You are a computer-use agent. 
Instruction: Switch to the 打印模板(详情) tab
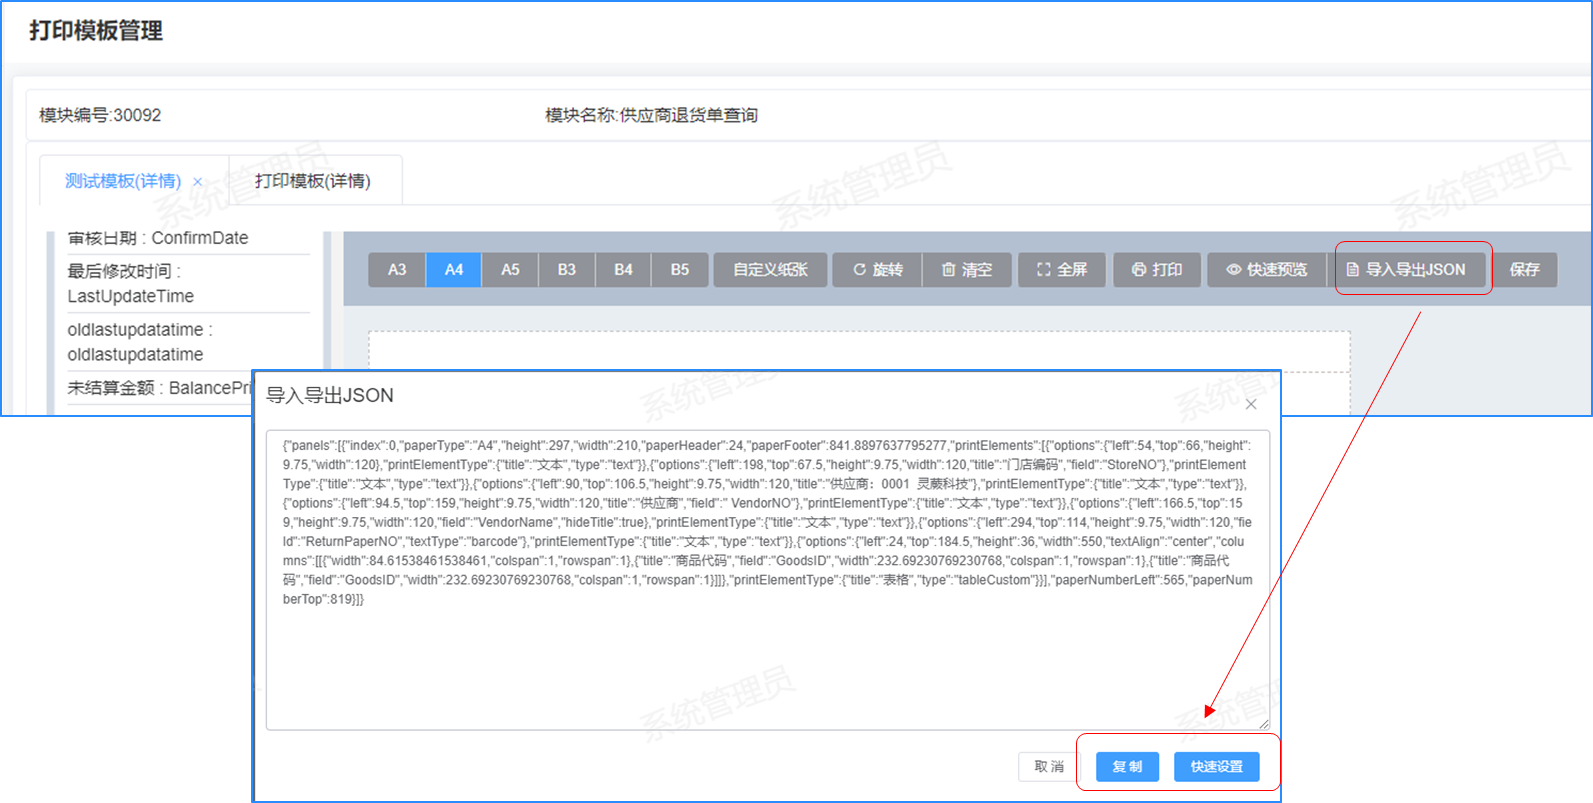313,181
